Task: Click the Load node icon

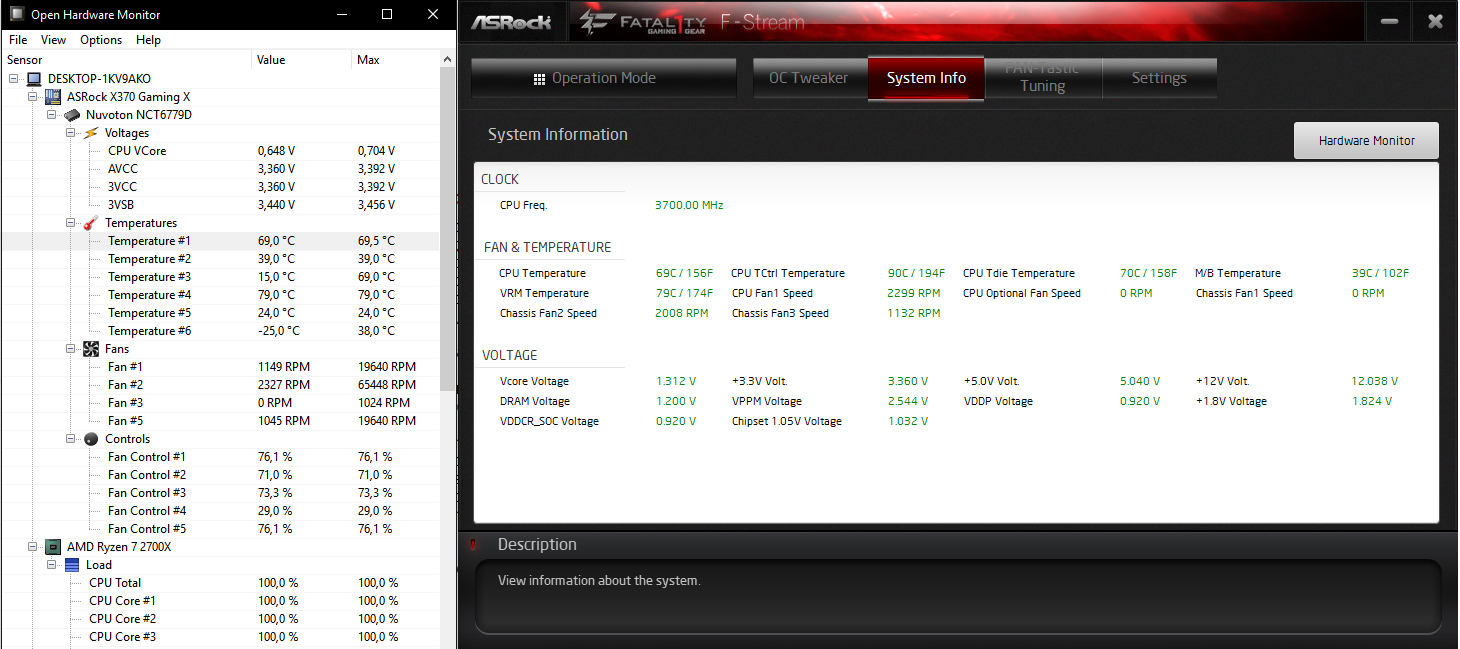Action: click(x=72, y=565)
